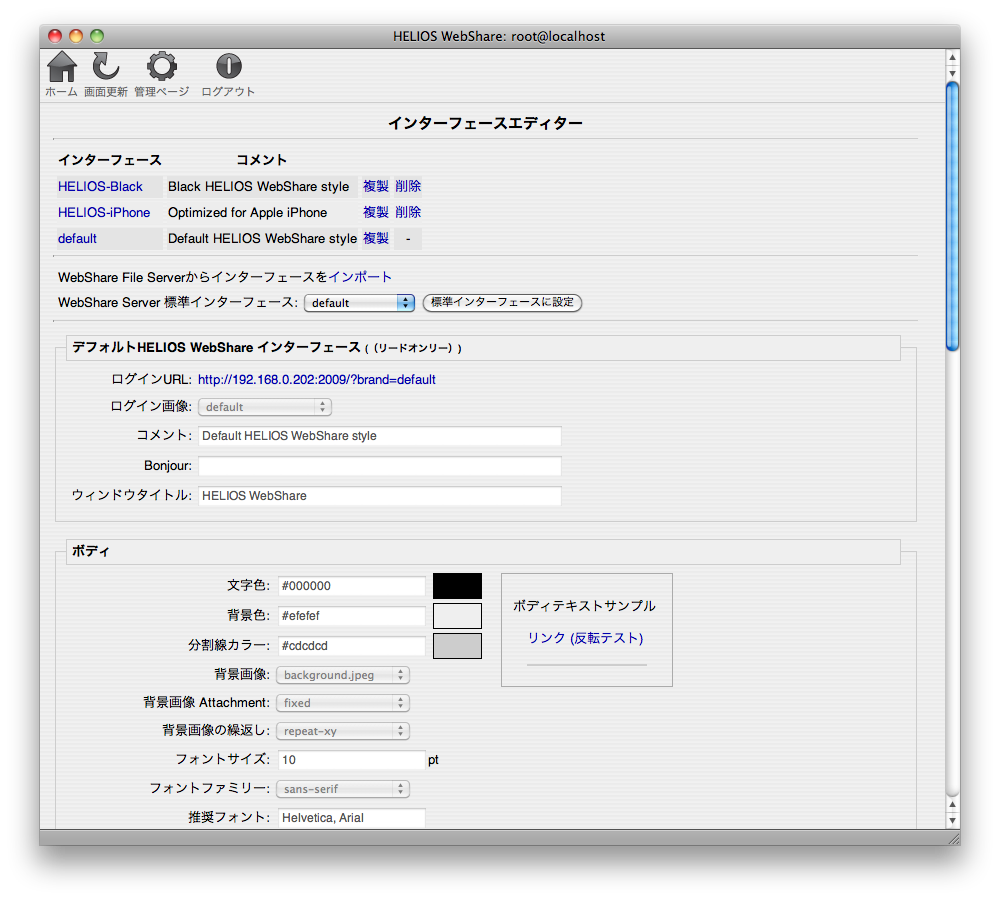Open the 背景画像の繰返し dropdown repeat-xy
Screen dimensions: 1000x900
tap(343, 731)
